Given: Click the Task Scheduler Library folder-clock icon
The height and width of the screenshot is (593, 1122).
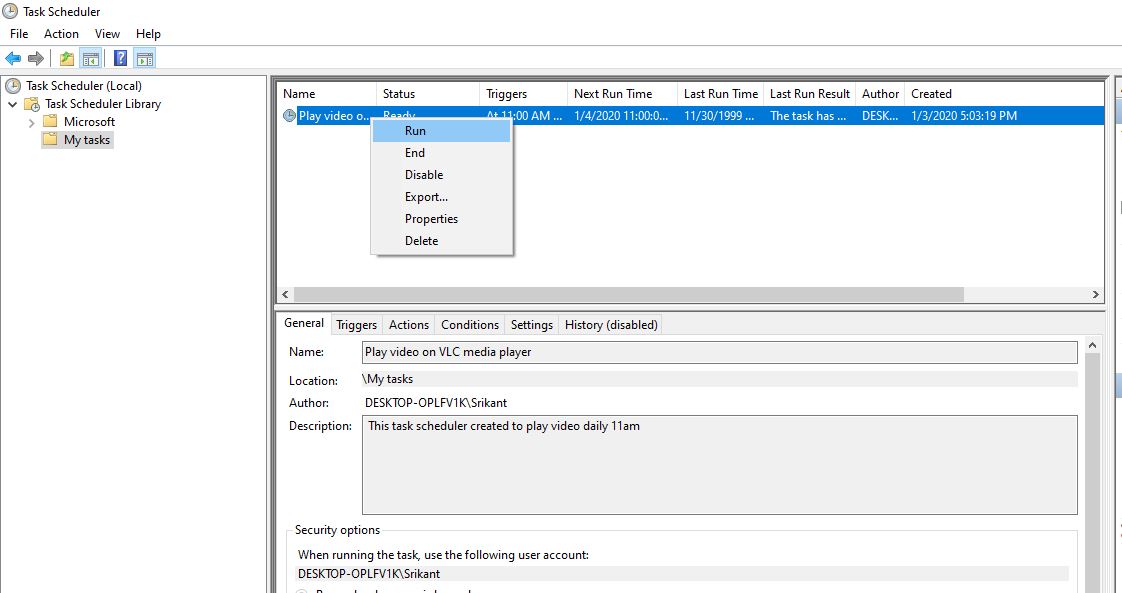Looking at the screenshot, I should tap(32, 104).
